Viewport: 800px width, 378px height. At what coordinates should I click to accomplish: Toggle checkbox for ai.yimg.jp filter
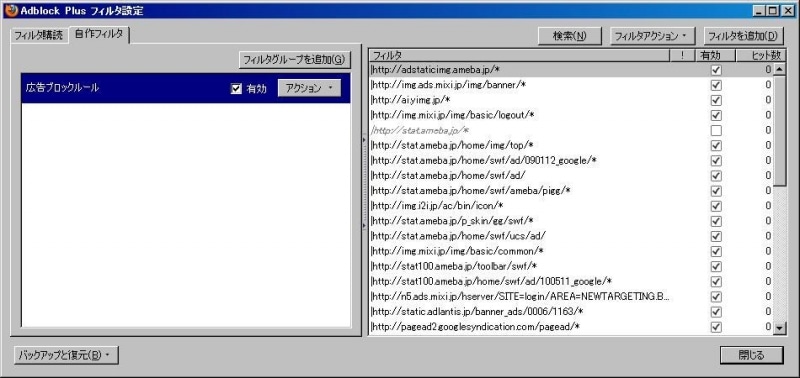tap(716, 100)
